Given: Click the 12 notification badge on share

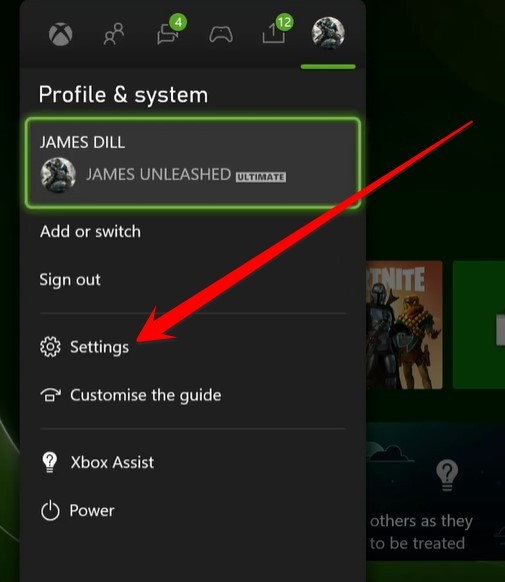Looking at the screenshot, I should (x=285, y=23).
